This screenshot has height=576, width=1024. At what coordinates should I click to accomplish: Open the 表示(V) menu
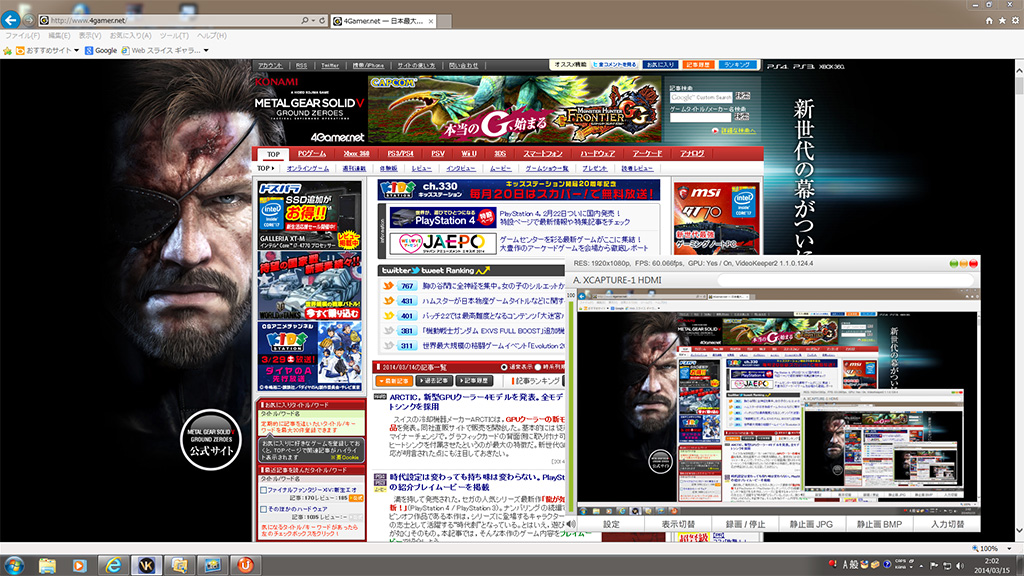coord(90,35)
